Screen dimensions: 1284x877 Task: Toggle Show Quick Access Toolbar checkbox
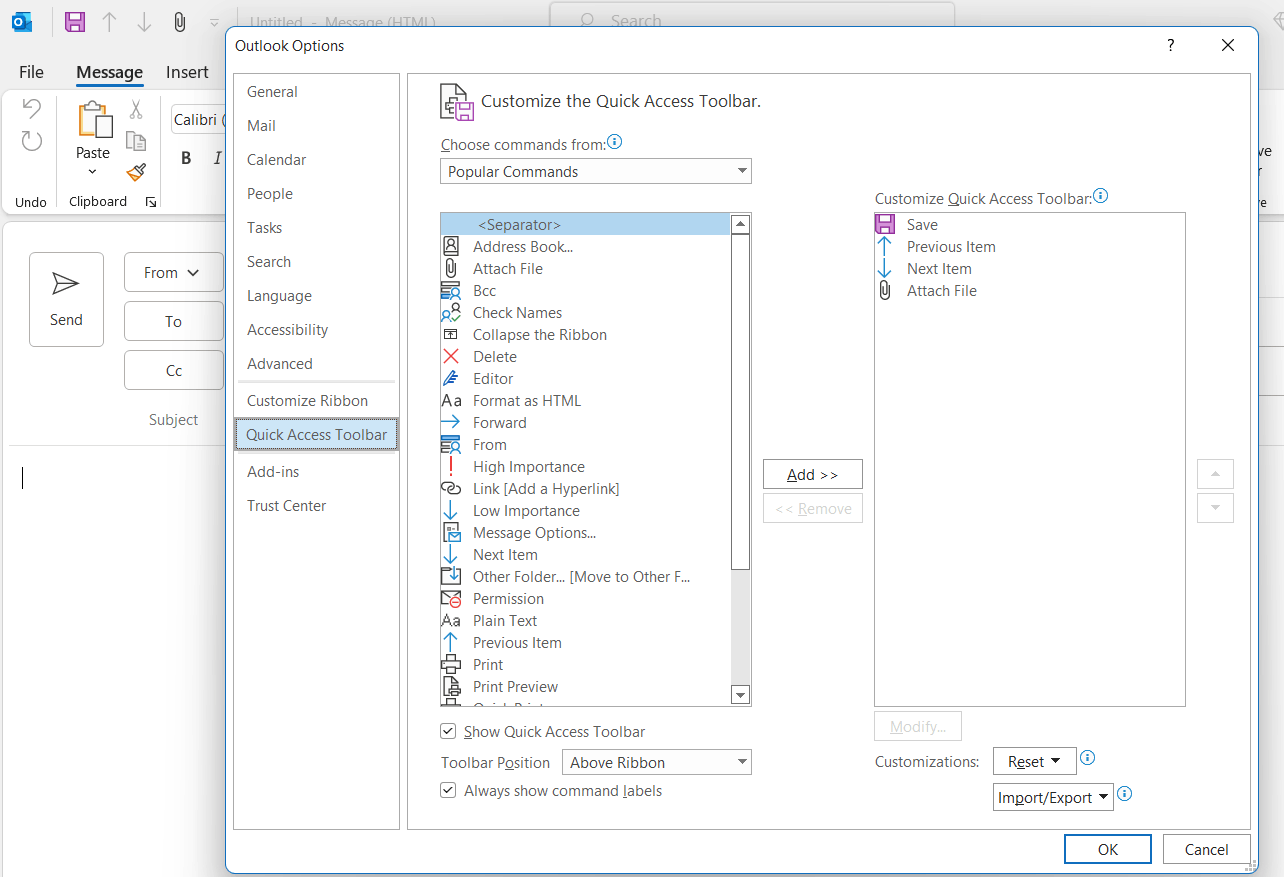[448, 731]
